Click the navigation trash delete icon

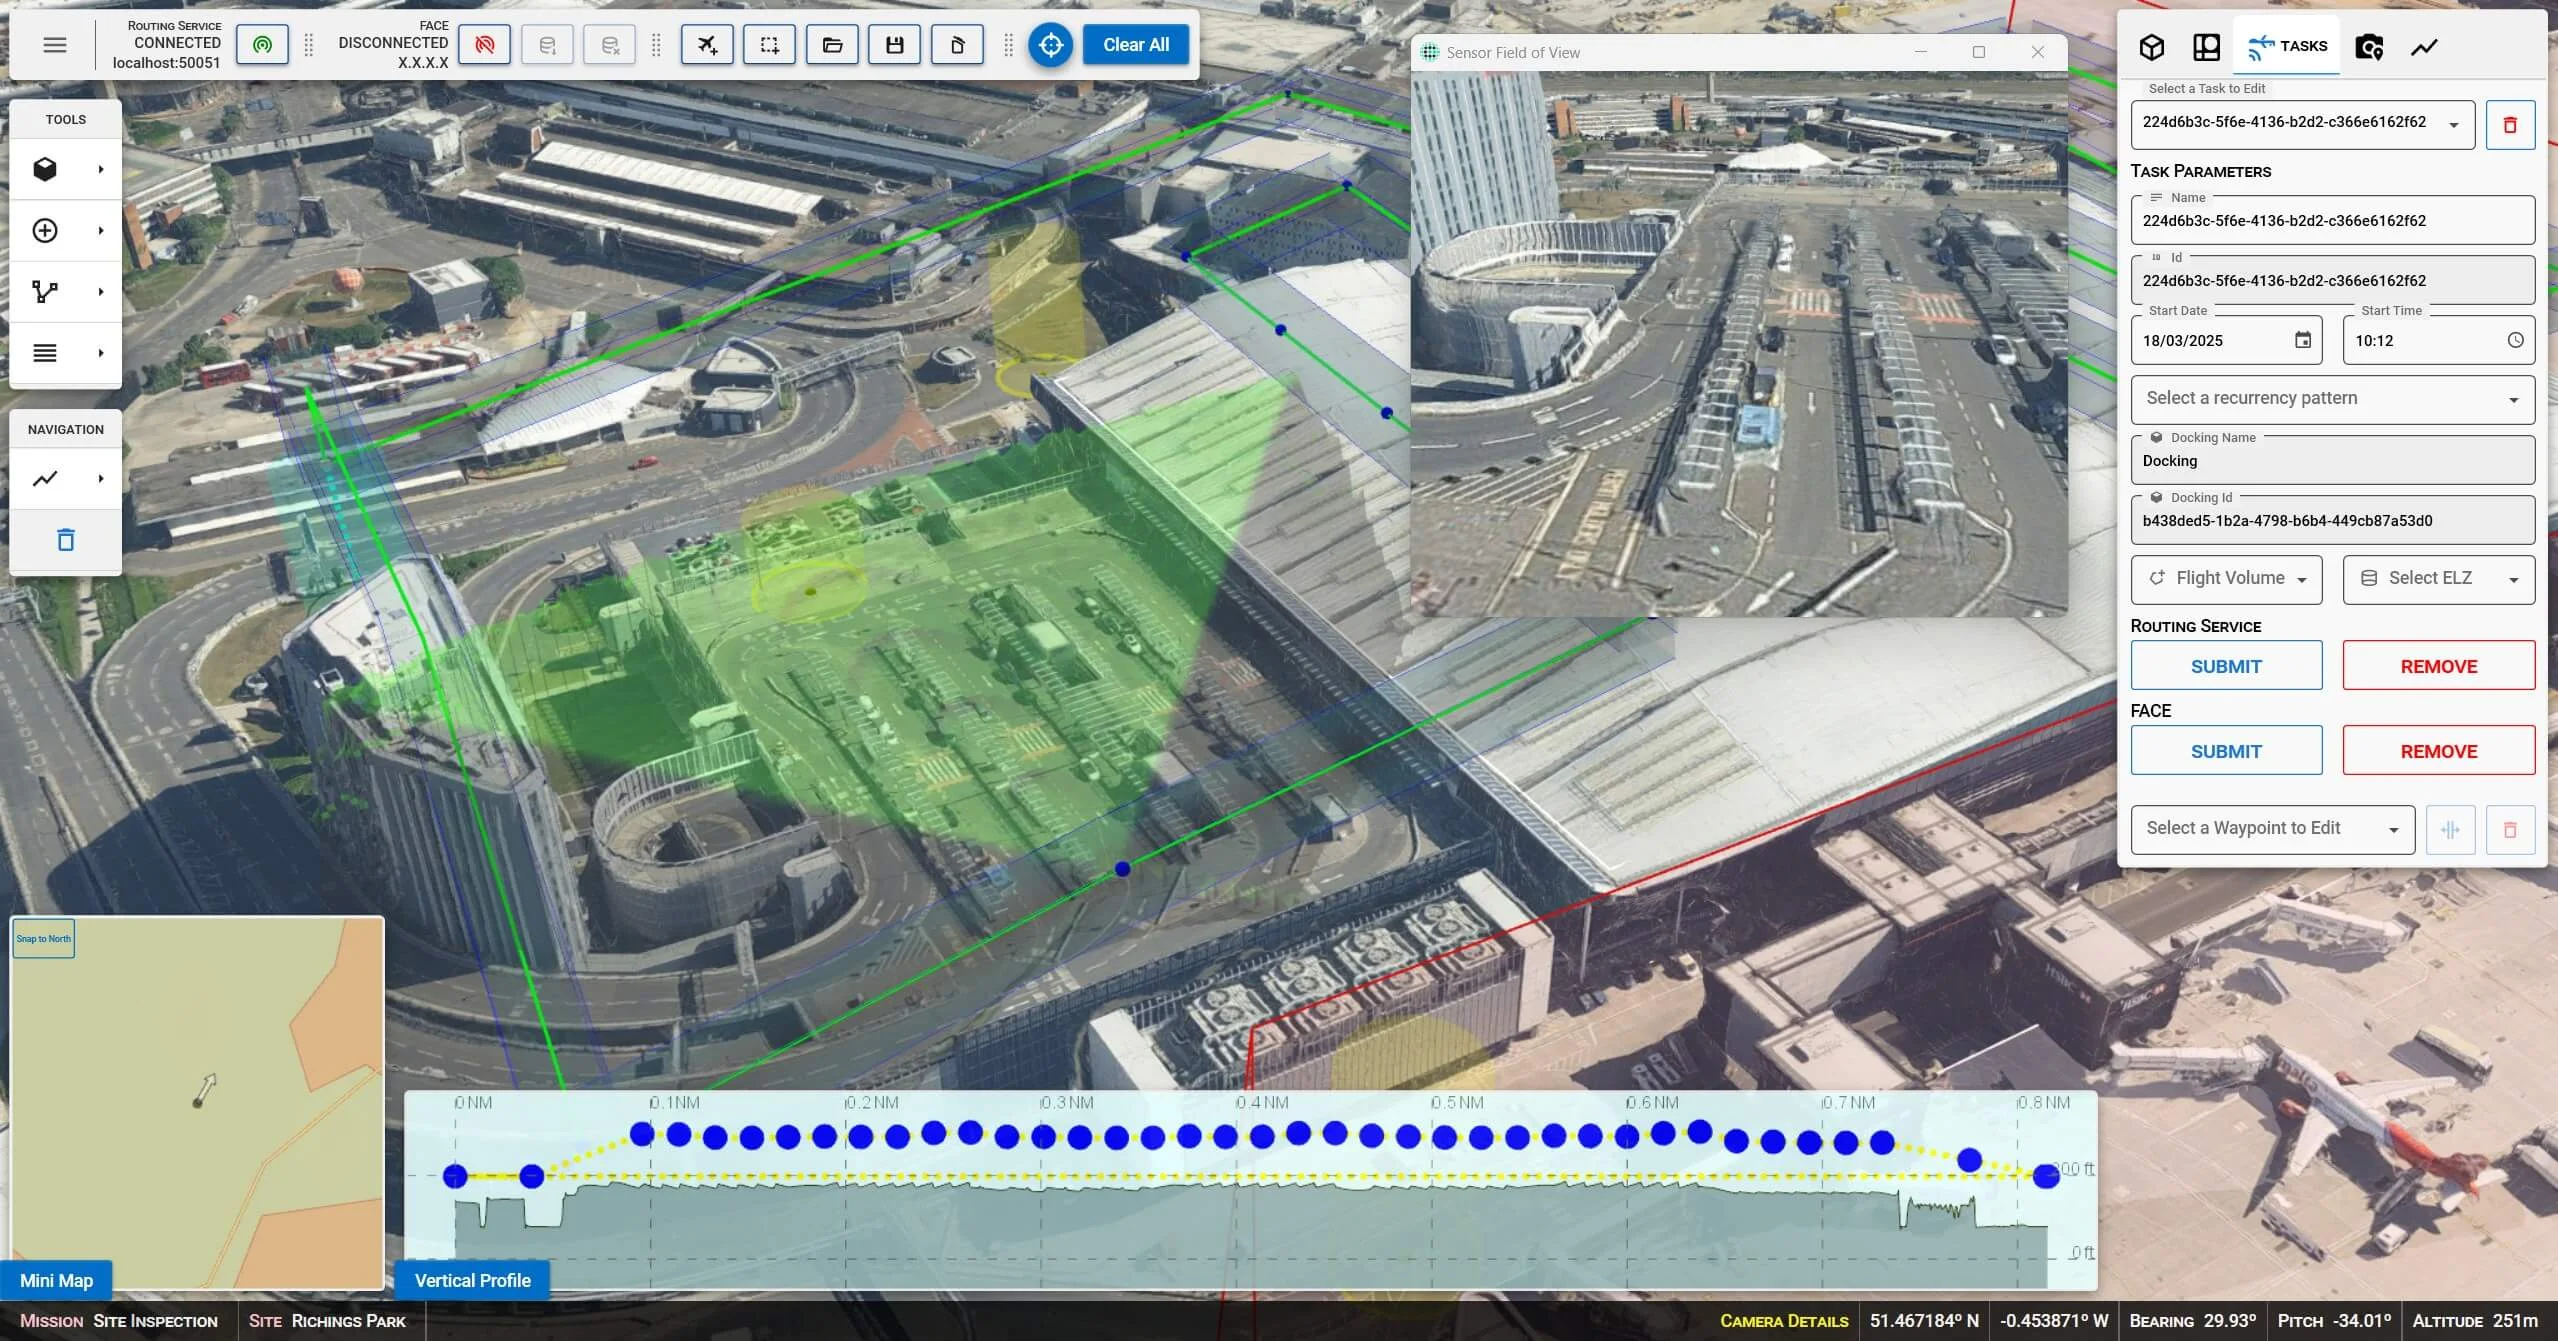[x=65, y=540]
